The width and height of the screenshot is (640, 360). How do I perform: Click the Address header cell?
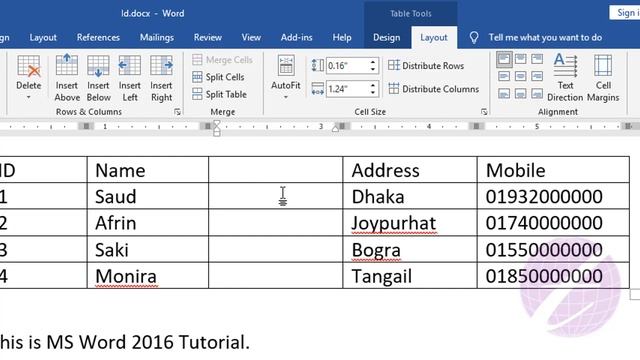[x=410, y=170]
